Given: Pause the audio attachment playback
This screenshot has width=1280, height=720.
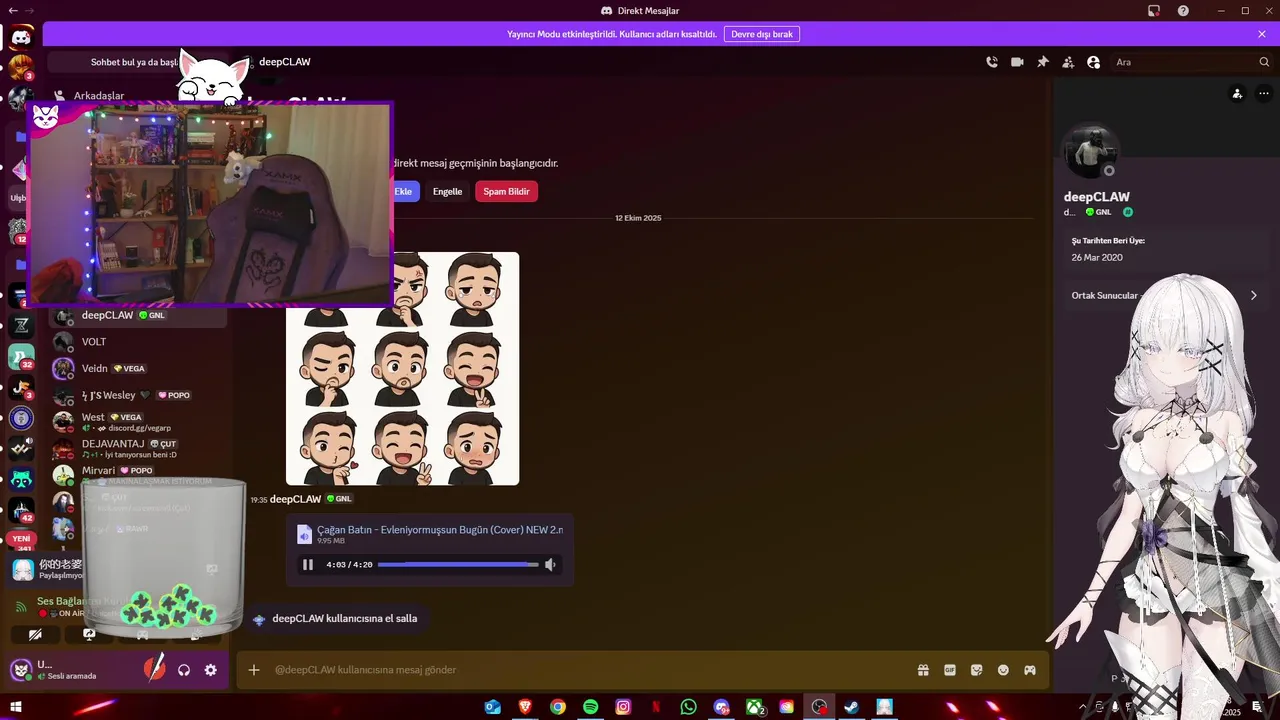Looking at the screenshot, I should 308,565.
